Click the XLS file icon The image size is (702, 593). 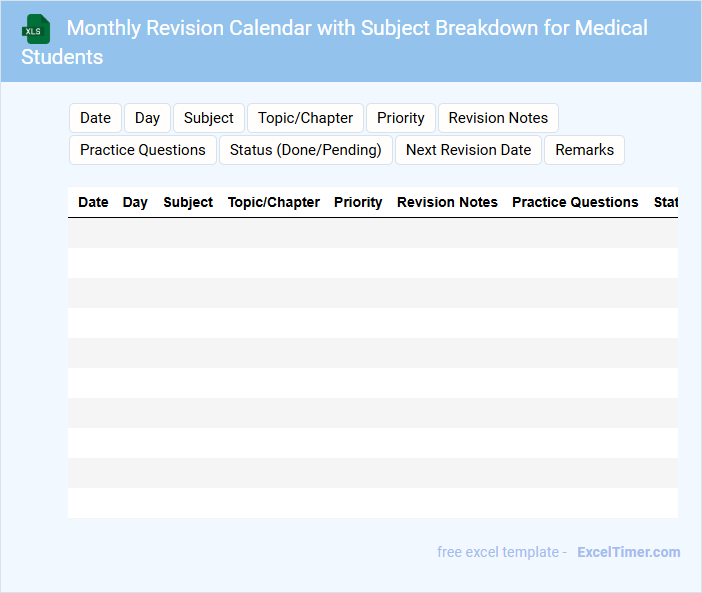[36, 29]
